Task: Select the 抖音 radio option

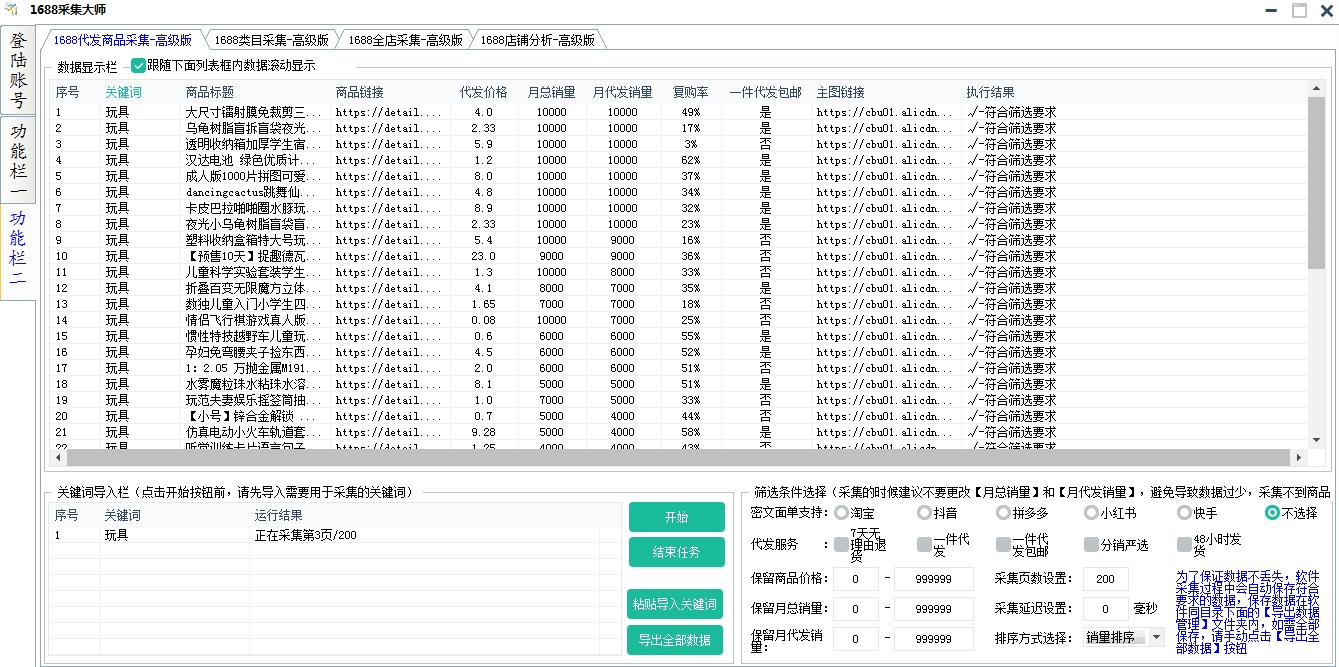Action: 923,513
